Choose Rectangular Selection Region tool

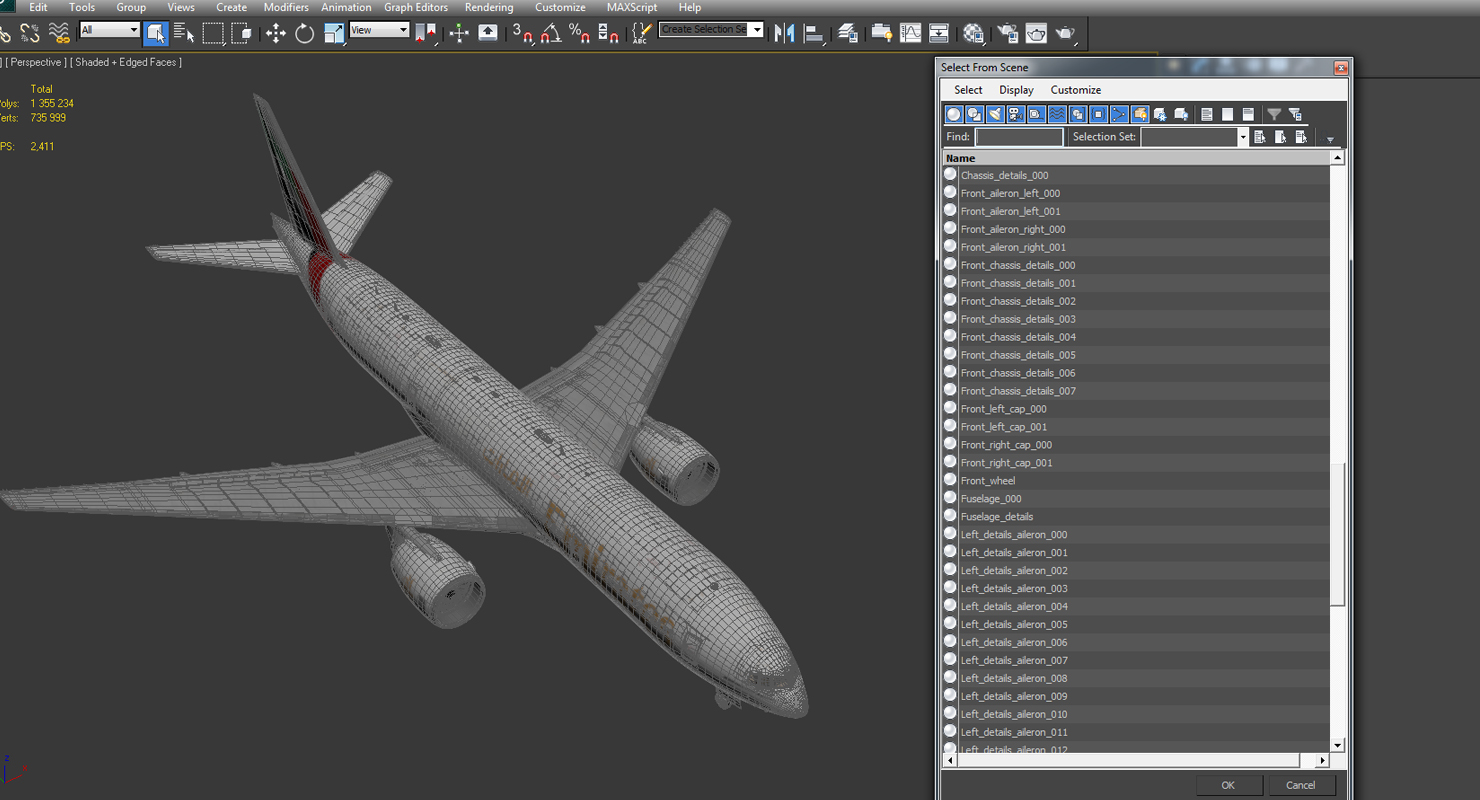click(213, 33)
